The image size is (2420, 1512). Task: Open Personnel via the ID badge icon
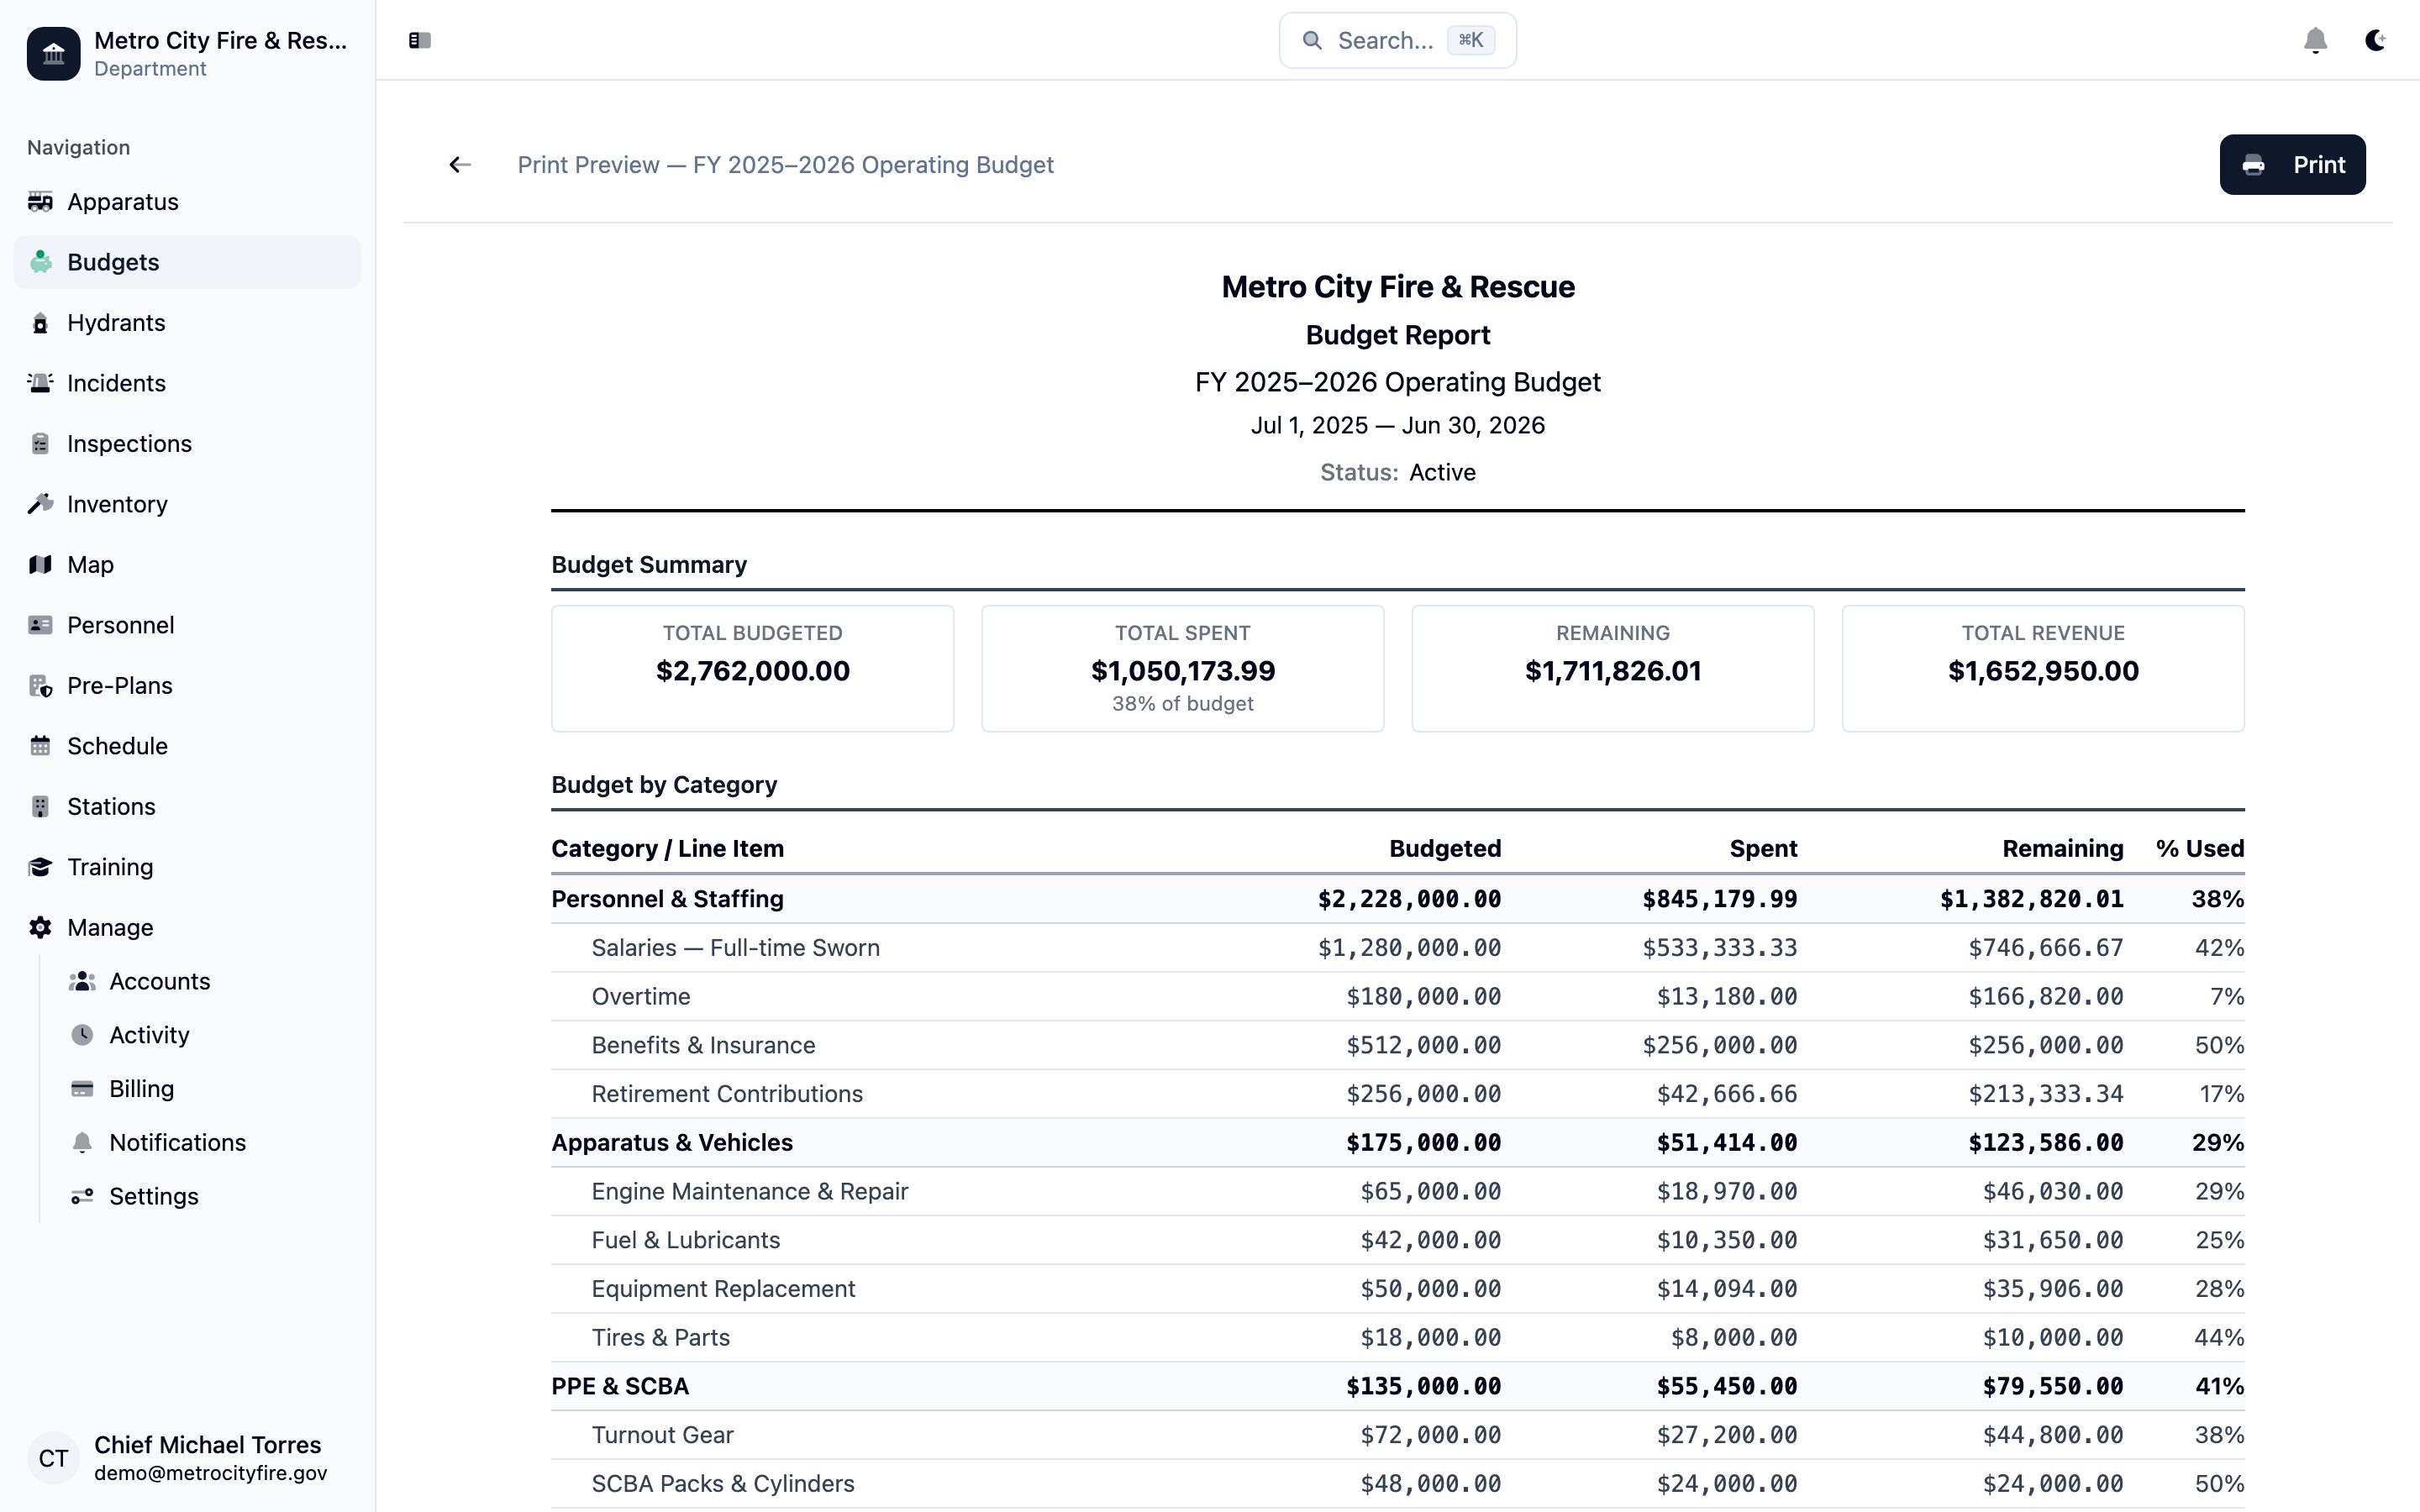[x=41, y=624]
